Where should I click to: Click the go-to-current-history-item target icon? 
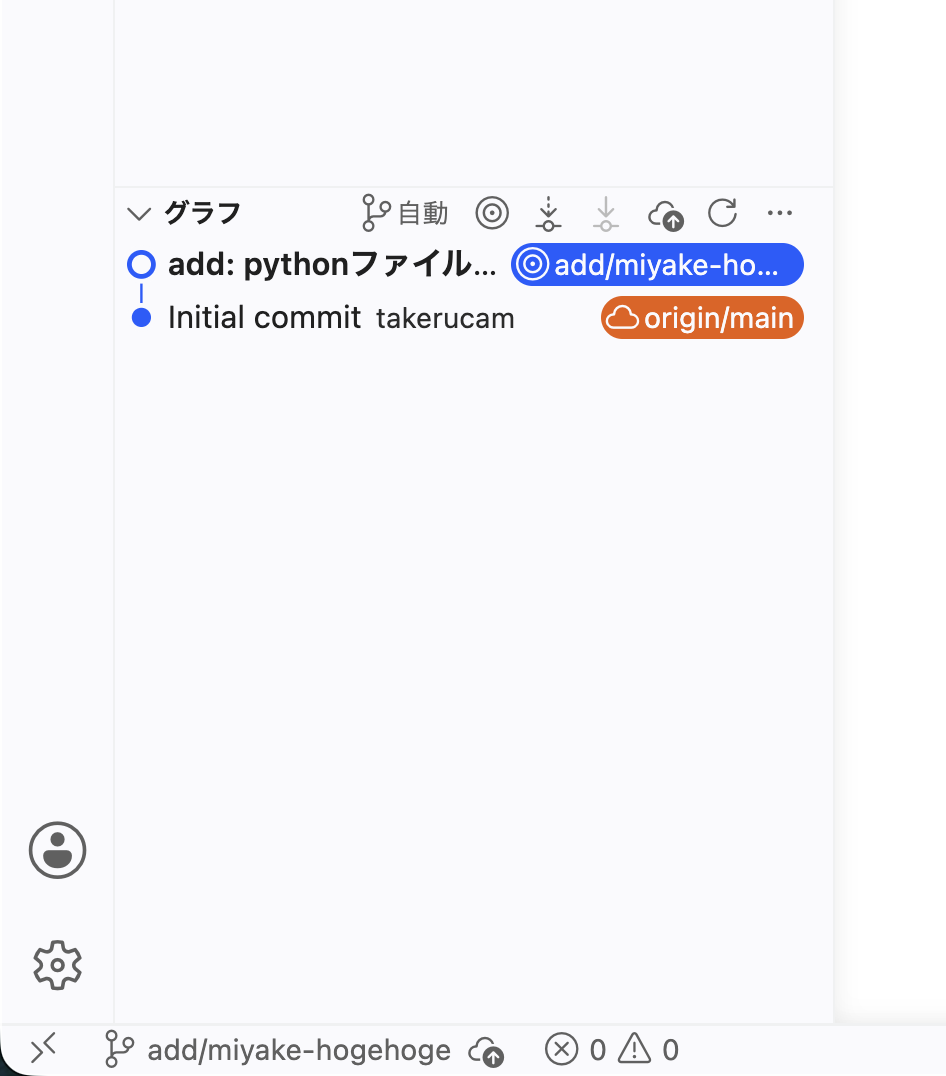(x=492, y=213)
